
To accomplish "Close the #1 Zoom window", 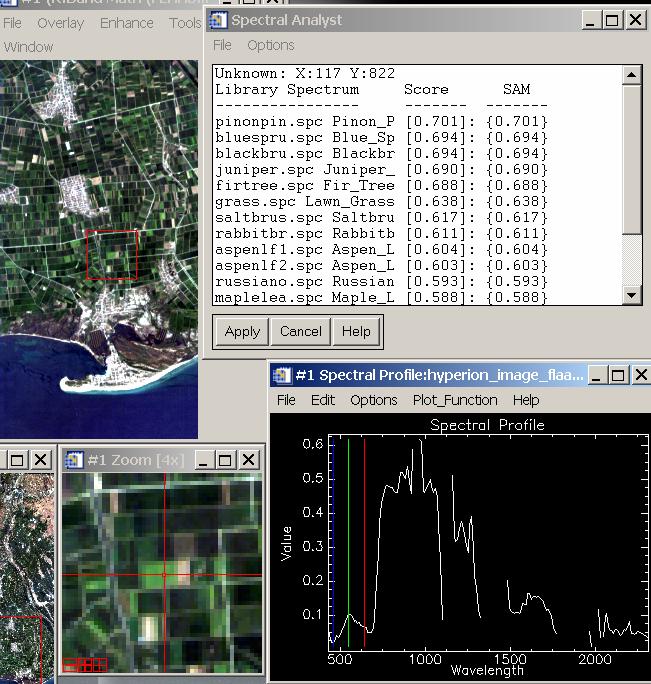I will click(248, 460).
